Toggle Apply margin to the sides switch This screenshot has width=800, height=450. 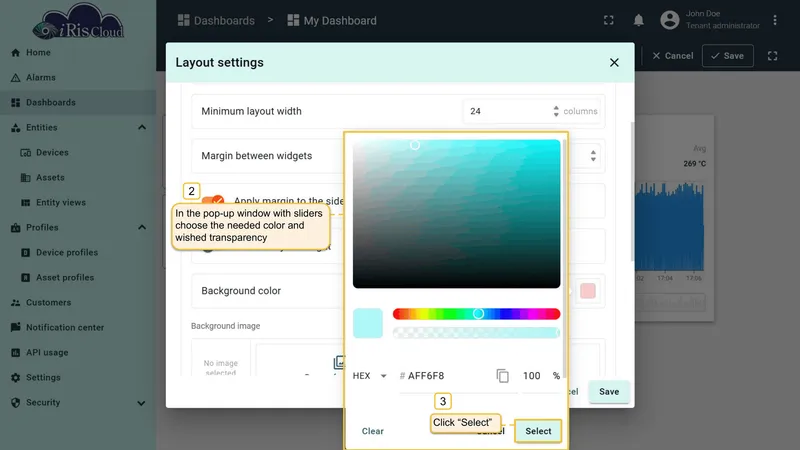pos(213,199)
